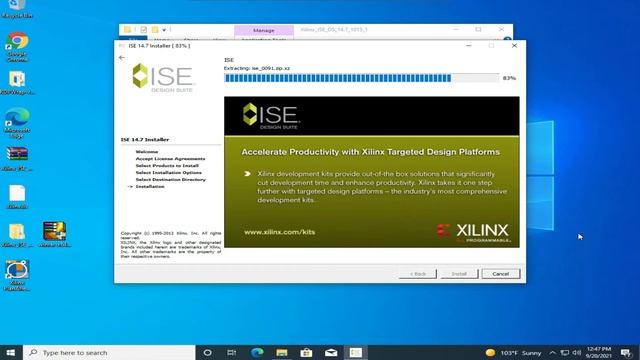Image resolution: width=640 pixels, height=360 pixels.
Task: Switch to the ISE installer taskbar button
Action: [x=356, y=352]
